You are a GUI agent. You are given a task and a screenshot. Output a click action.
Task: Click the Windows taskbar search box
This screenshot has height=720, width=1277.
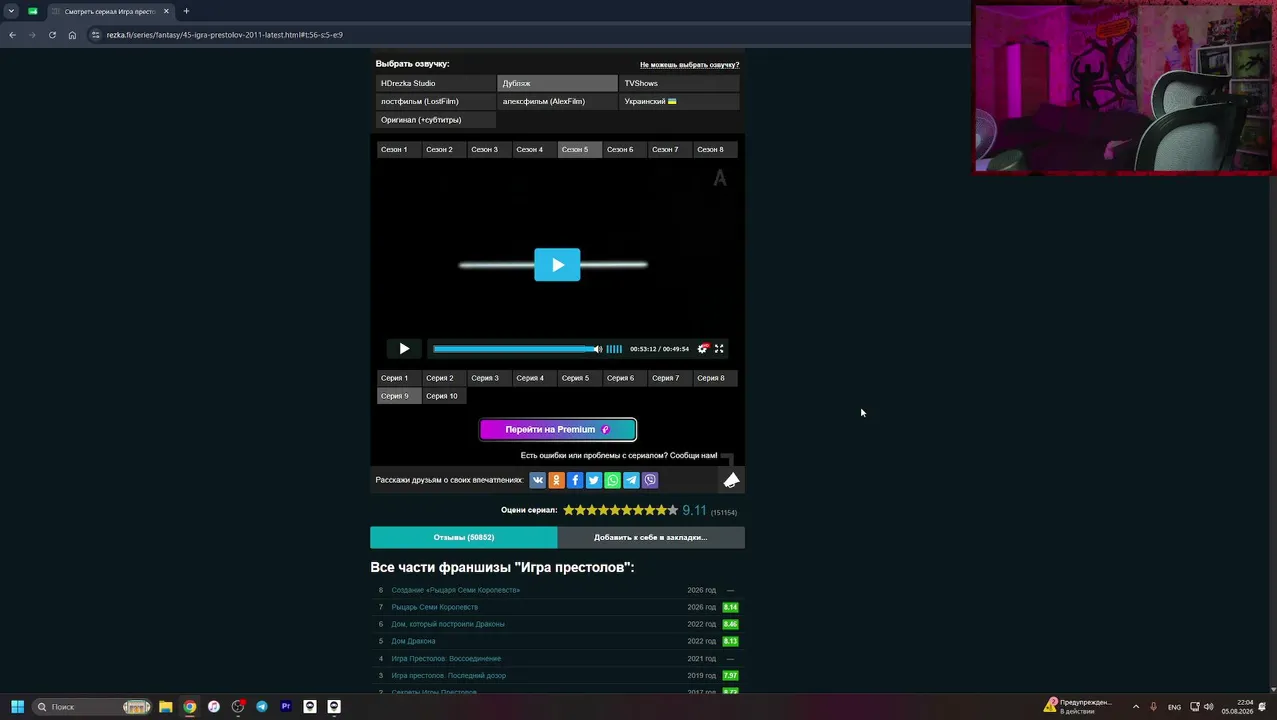[92, 707]
